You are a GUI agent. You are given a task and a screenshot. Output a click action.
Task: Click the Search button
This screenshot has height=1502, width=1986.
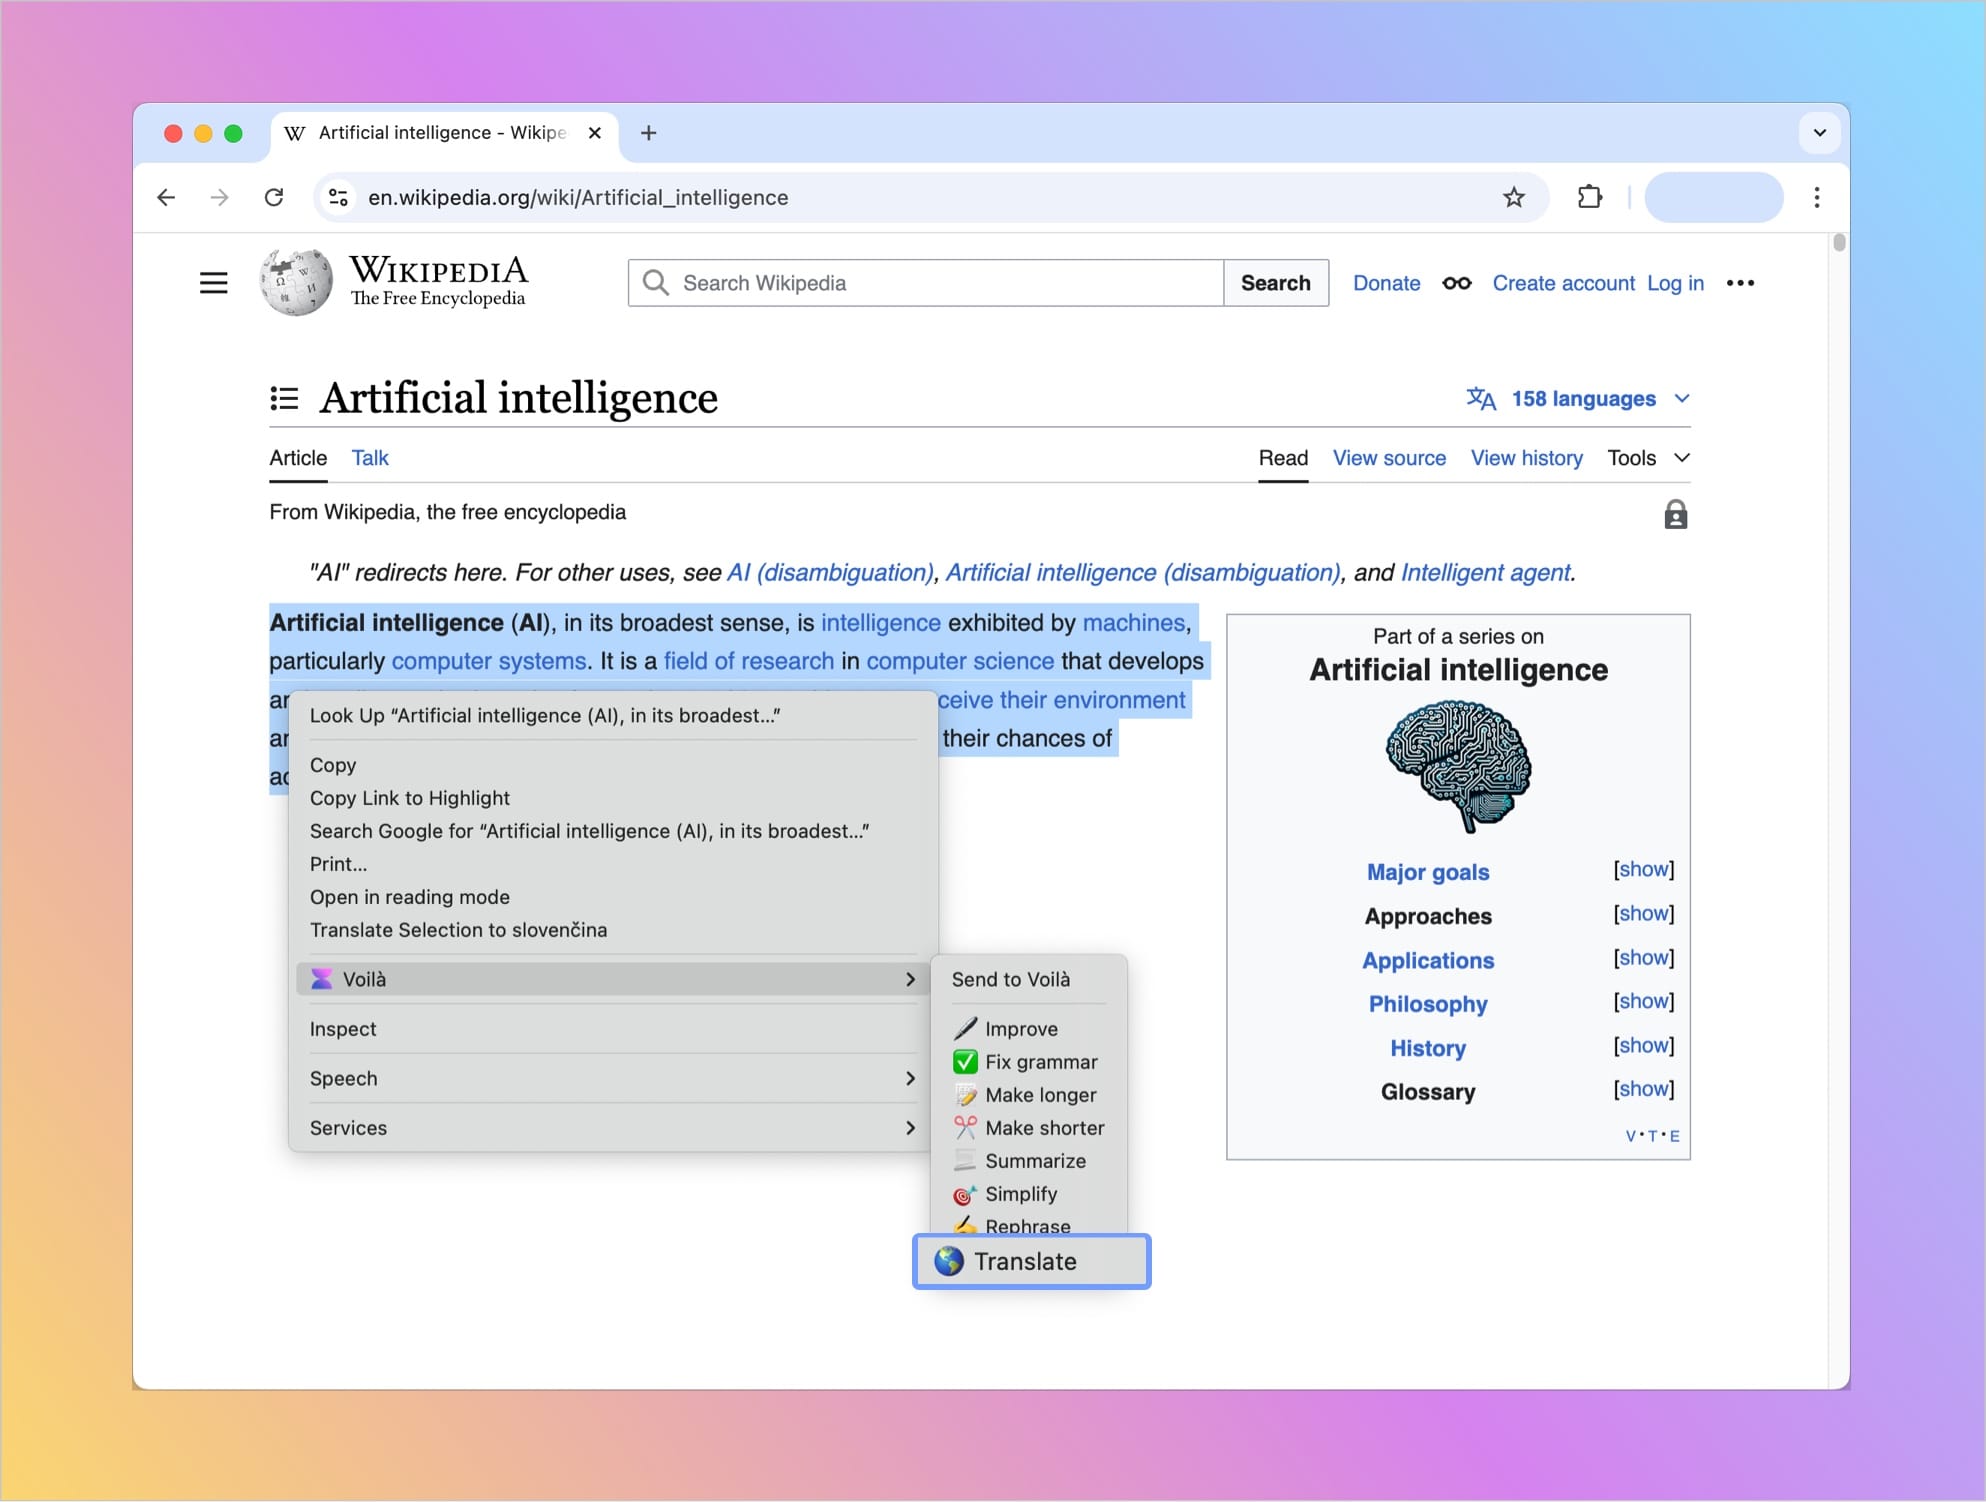1275,283
